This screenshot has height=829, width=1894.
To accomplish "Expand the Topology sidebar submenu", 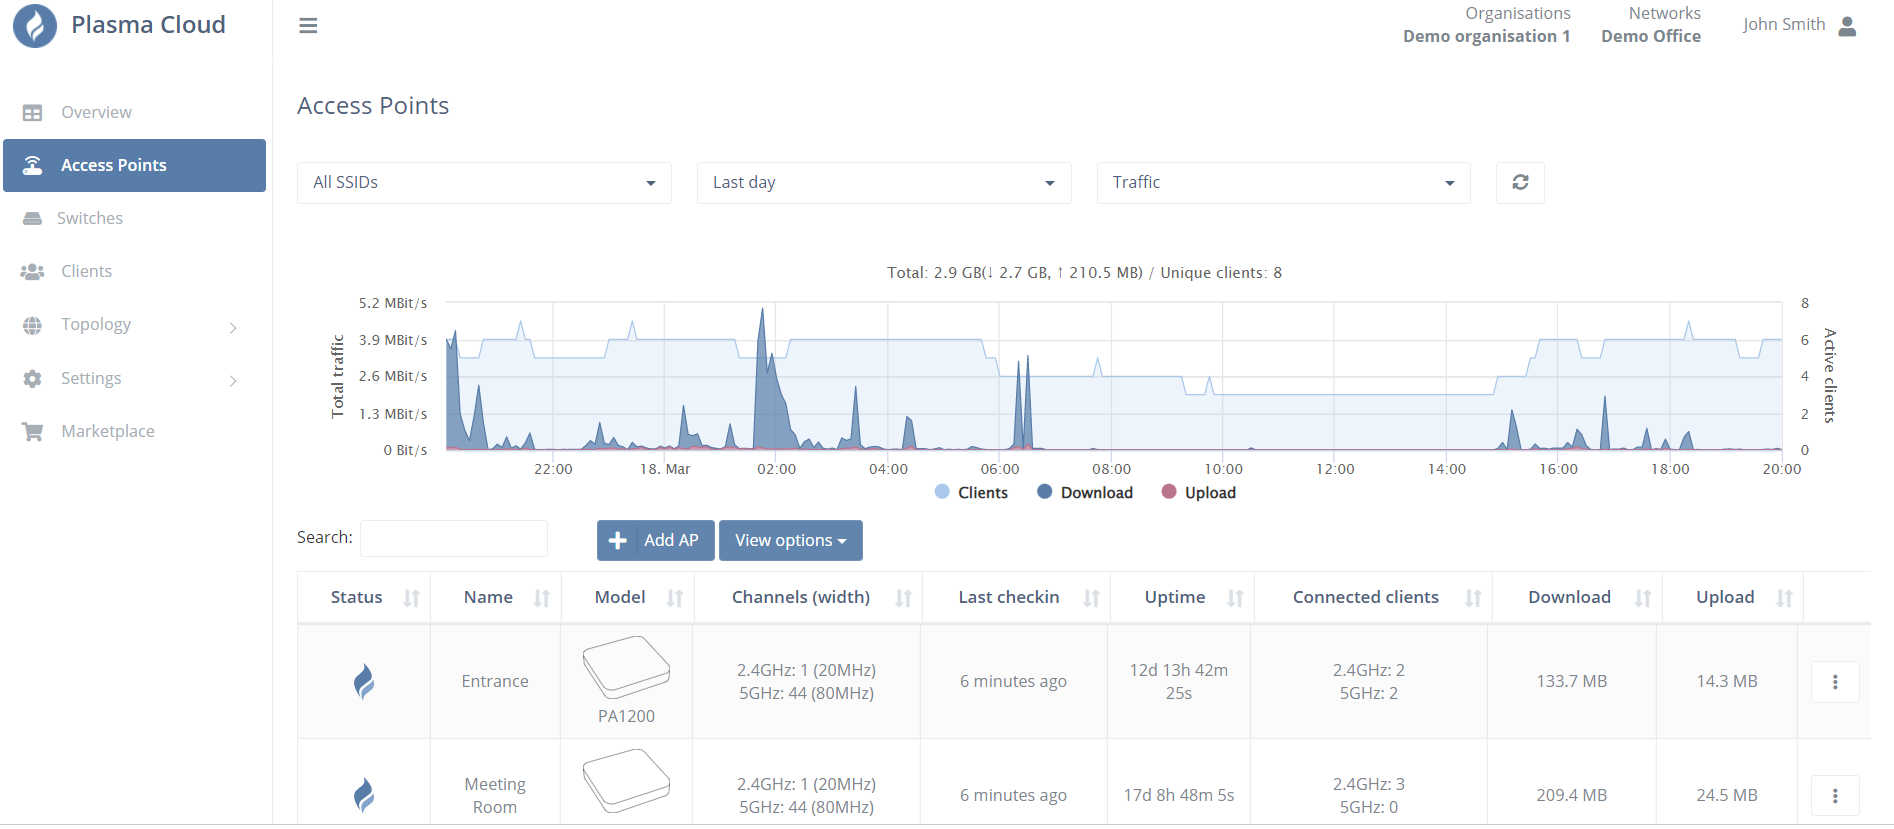I will tap(134, 325).
